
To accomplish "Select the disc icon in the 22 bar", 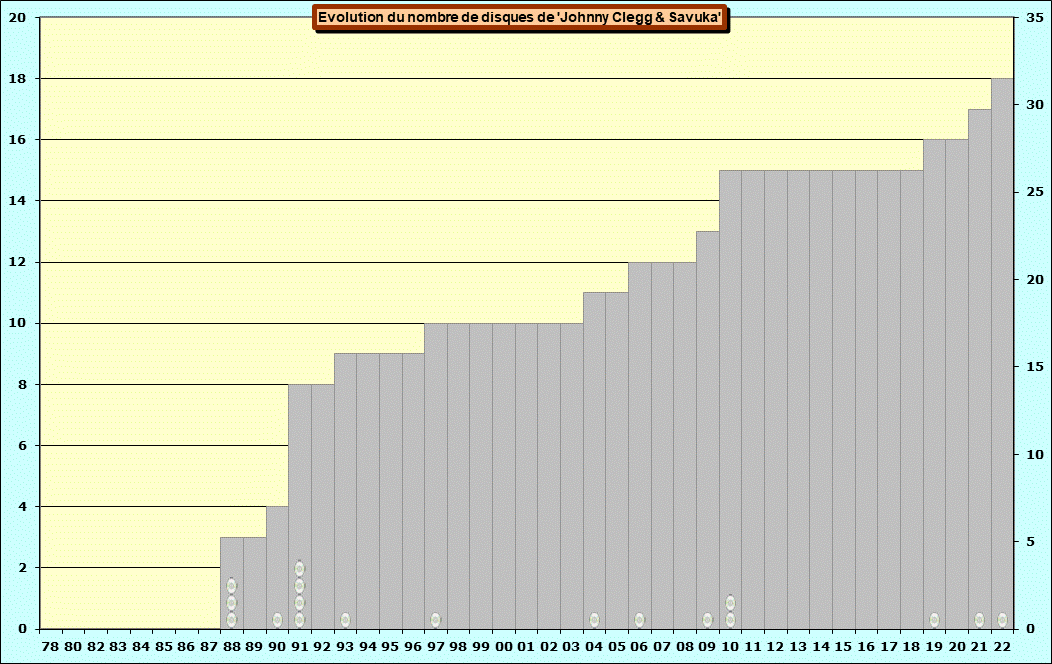I will click(1002, 620).
